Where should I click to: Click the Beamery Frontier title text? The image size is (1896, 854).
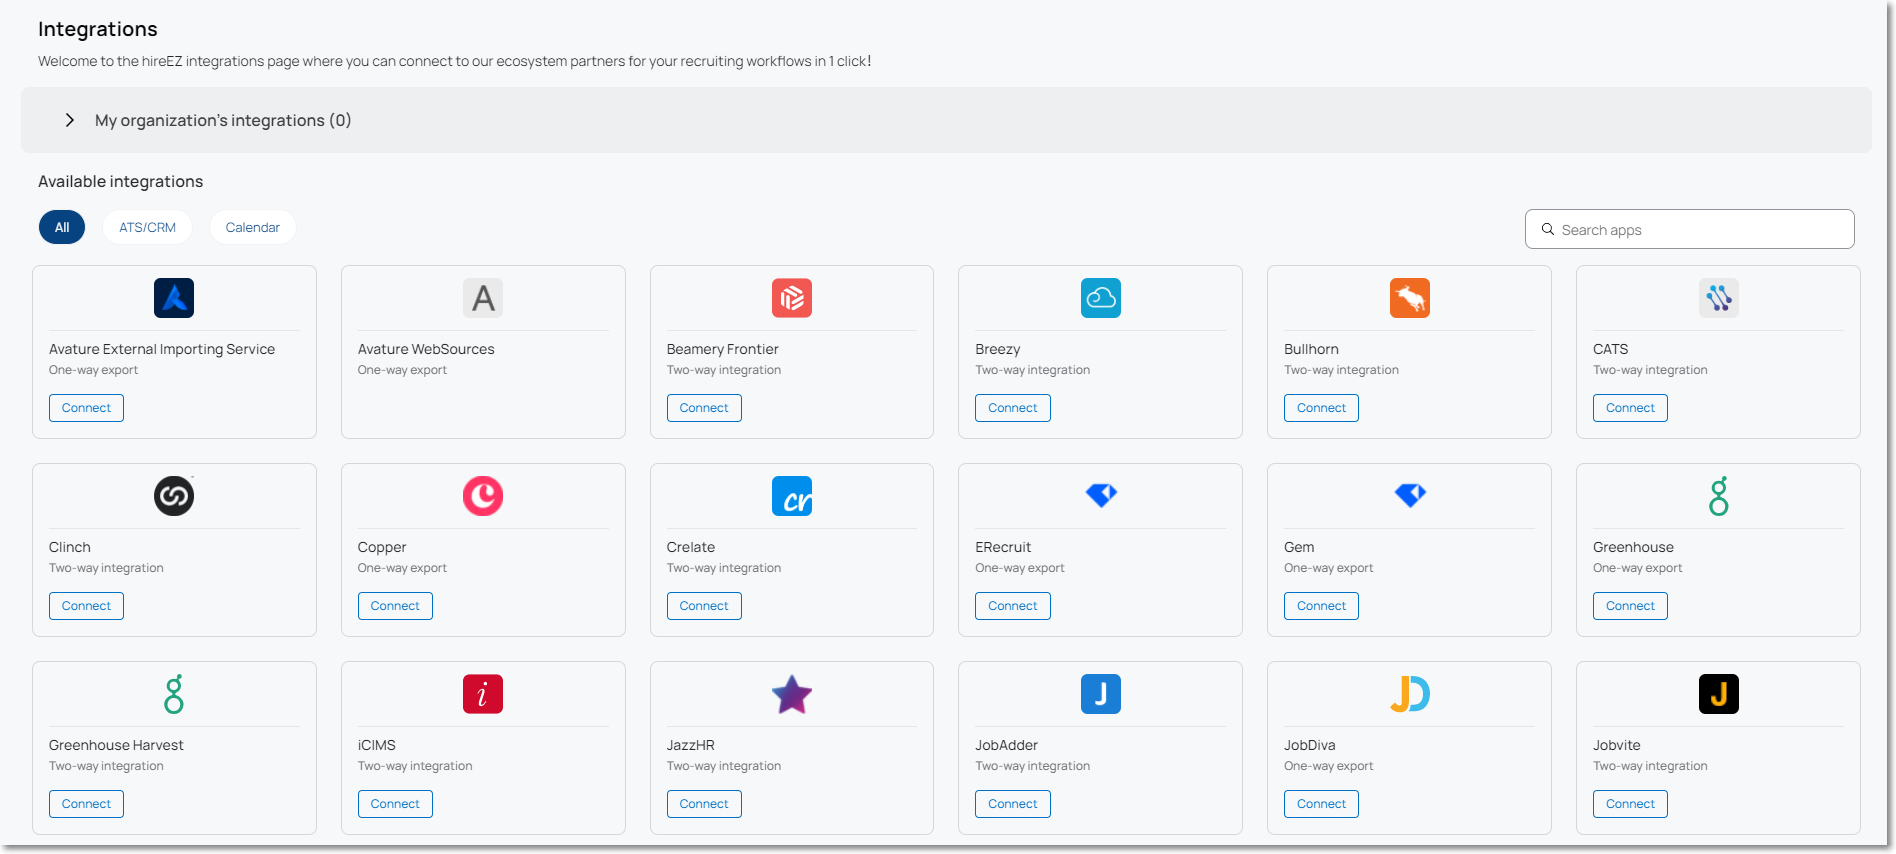click(x=722, y=349)
